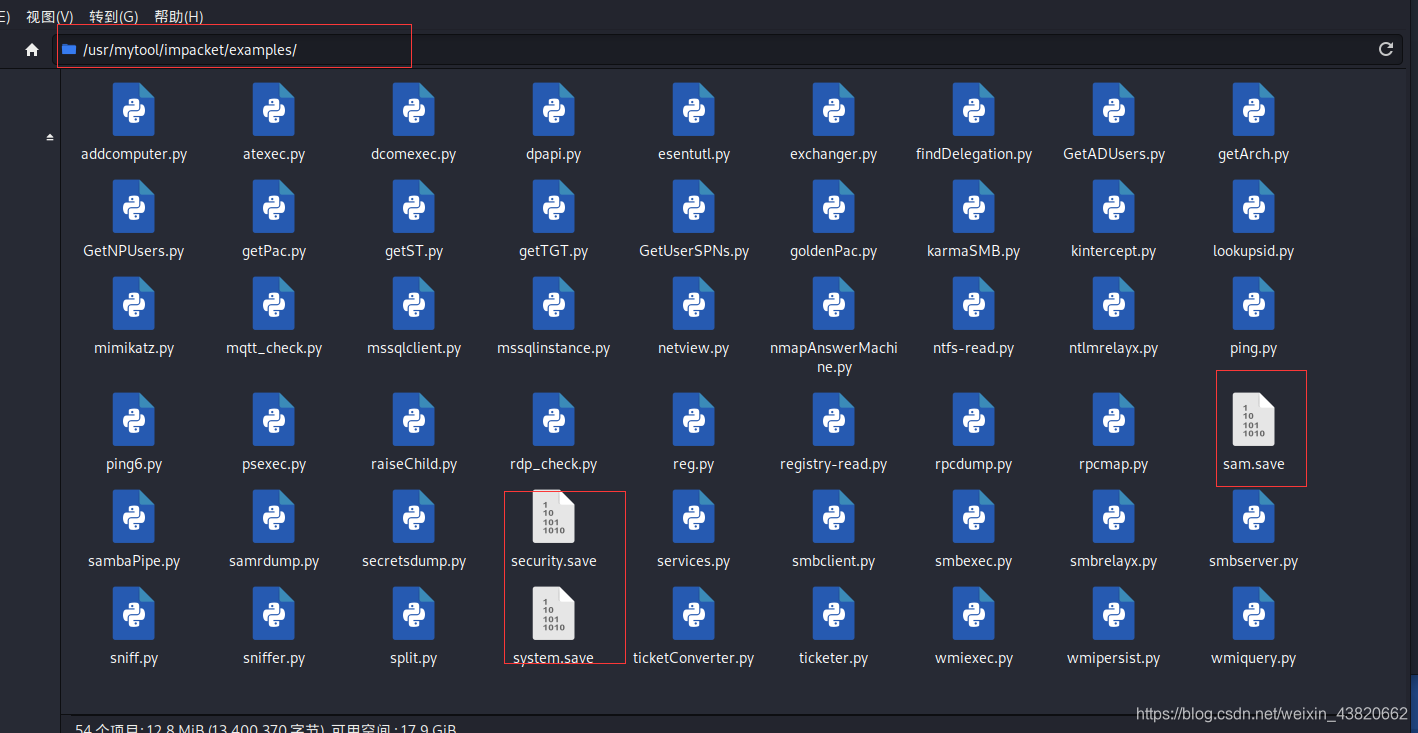Select the atexec.py file icon
The image size is (1418, 733).
coord(274,110)
